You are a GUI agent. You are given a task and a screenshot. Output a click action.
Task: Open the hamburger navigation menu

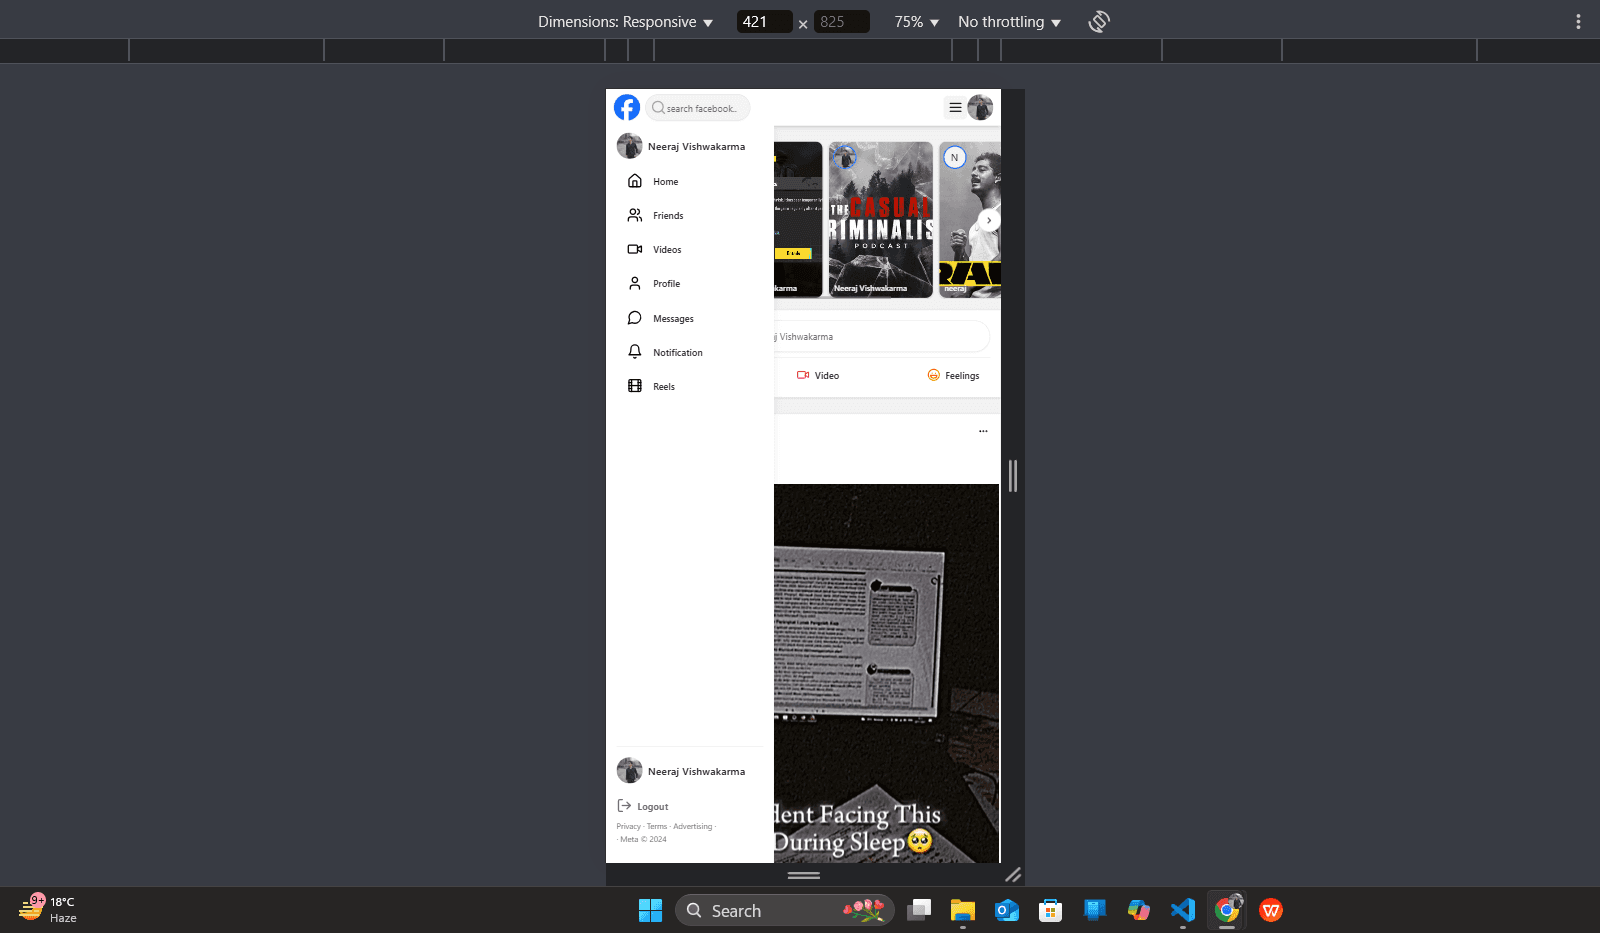[x=955, y=107]
